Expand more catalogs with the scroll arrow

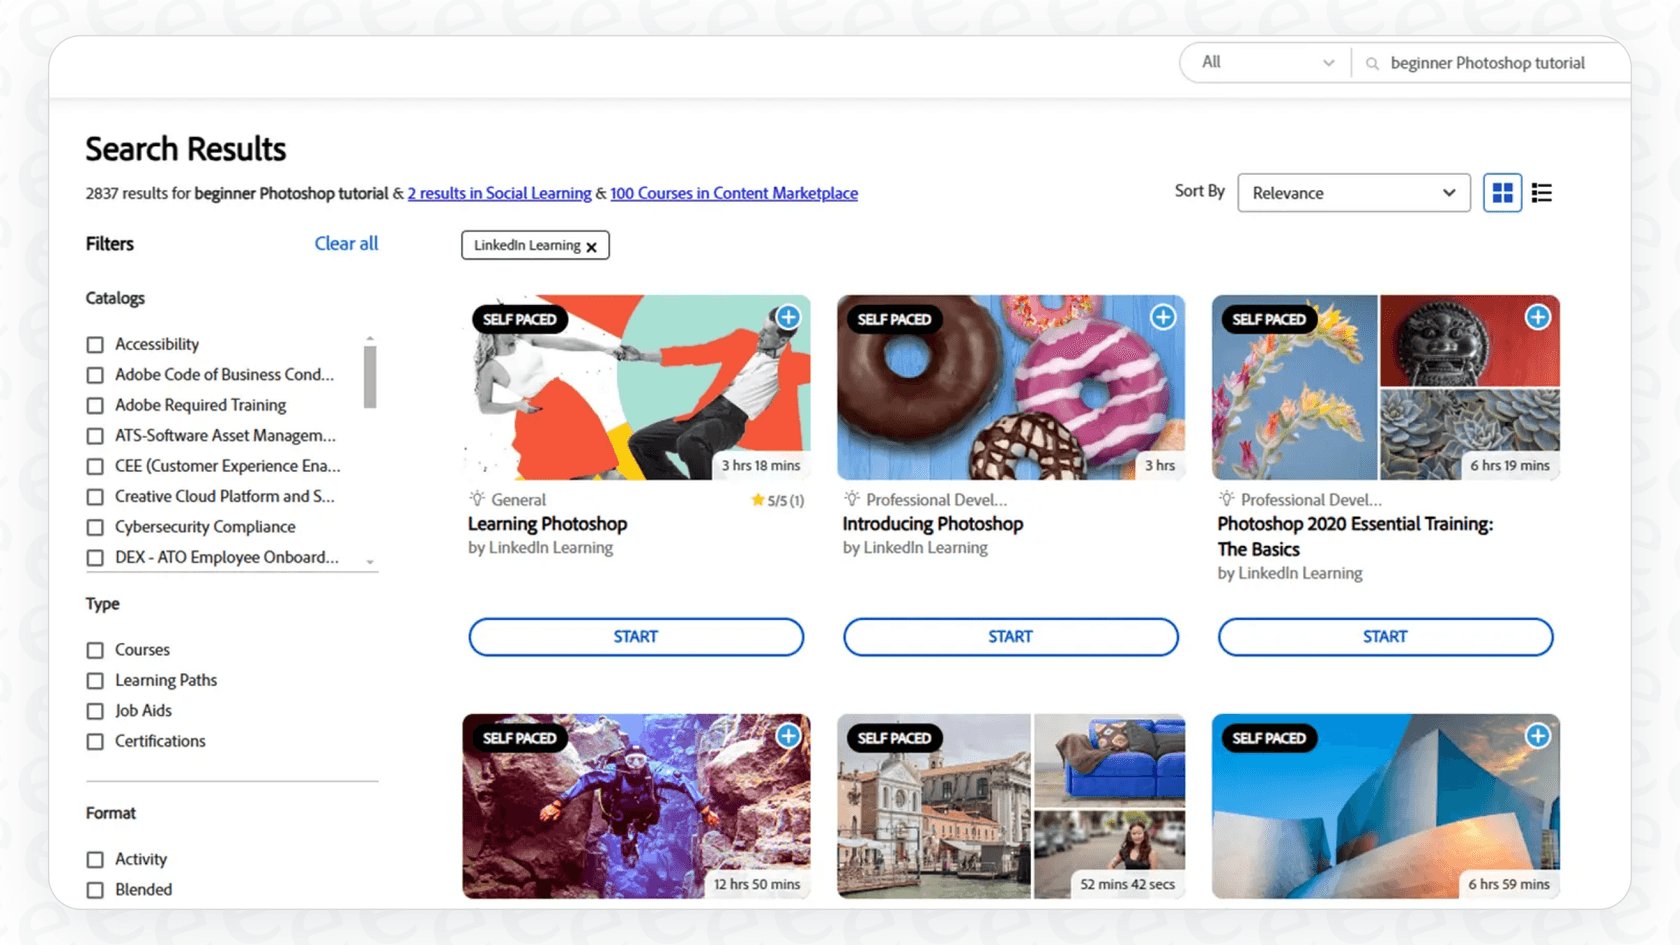pos(369,561)
